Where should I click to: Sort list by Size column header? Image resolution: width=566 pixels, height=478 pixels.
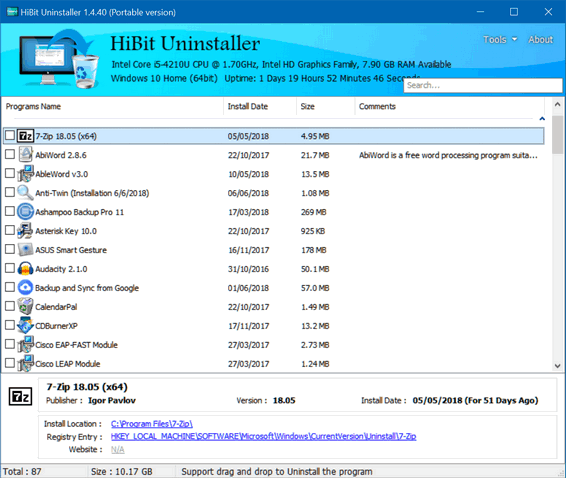(308, 107)
